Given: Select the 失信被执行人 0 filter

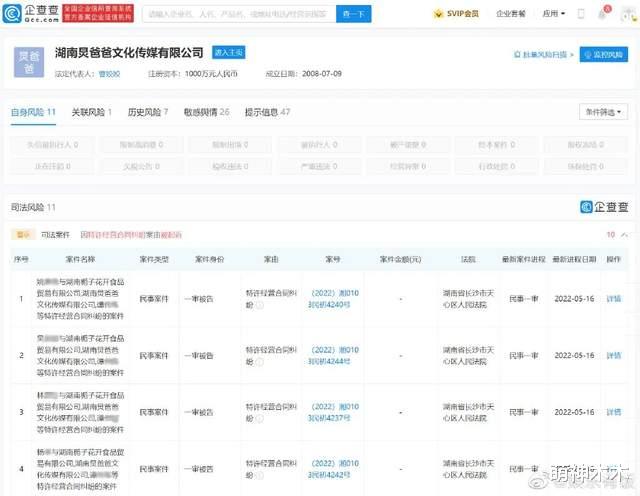Looking at the screenshot, I should click(52, 145).
